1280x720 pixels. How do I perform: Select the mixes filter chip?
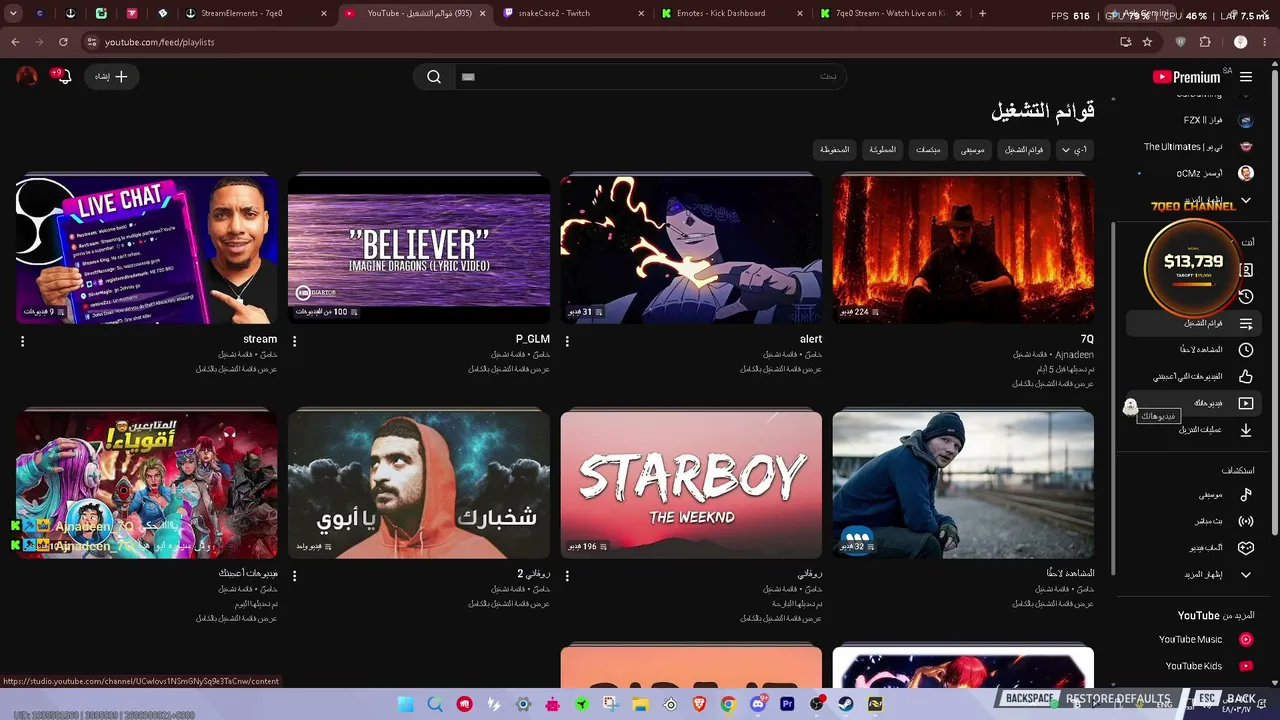928,150
